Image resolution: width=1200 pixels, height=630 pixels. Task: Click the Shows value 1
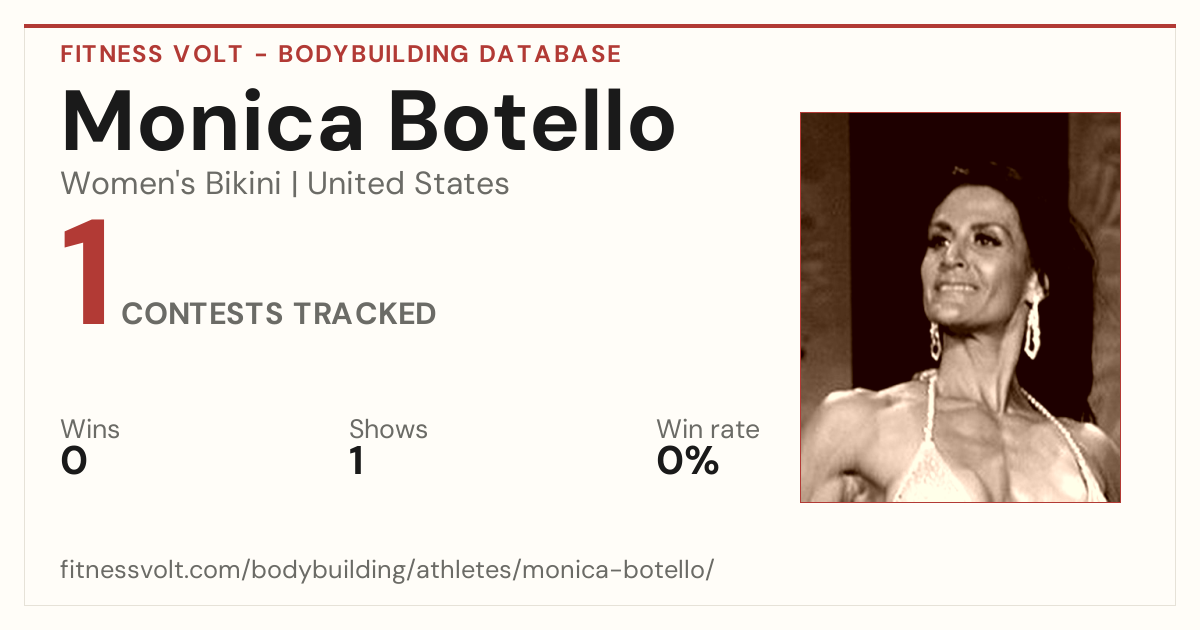(x=357, y=461)
